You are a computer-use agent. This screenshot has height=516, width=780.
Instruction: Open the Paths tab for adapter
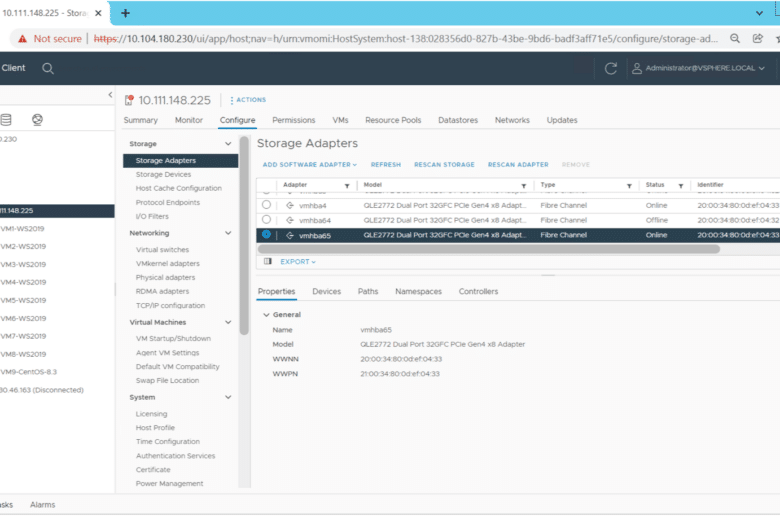coord(368,292)
